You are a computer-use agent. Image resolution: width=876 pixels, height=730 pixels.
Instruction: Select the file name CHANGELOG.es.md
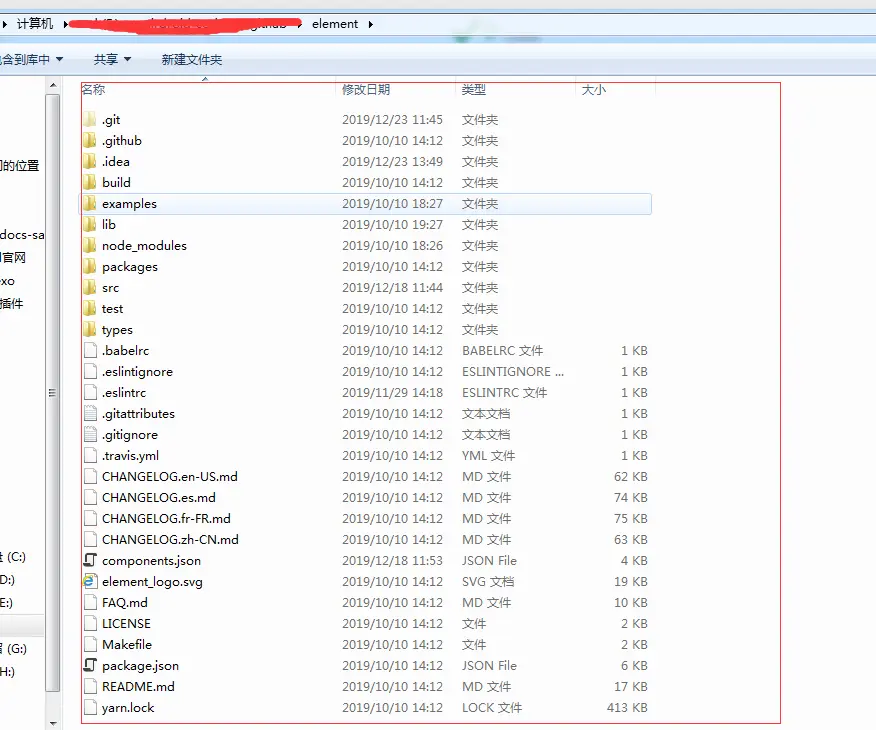click(159, 498)
